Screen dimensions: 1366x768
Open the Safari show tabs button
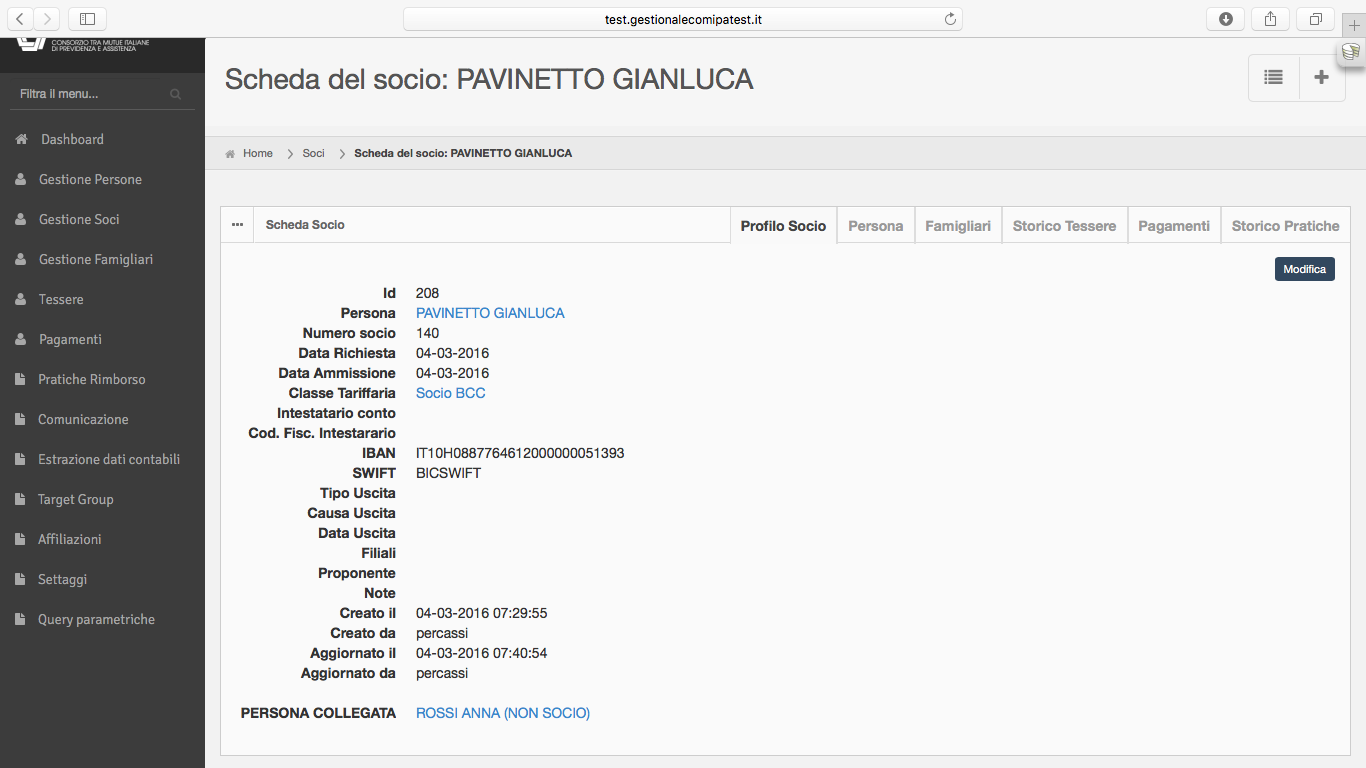(x=1316, y=19)
